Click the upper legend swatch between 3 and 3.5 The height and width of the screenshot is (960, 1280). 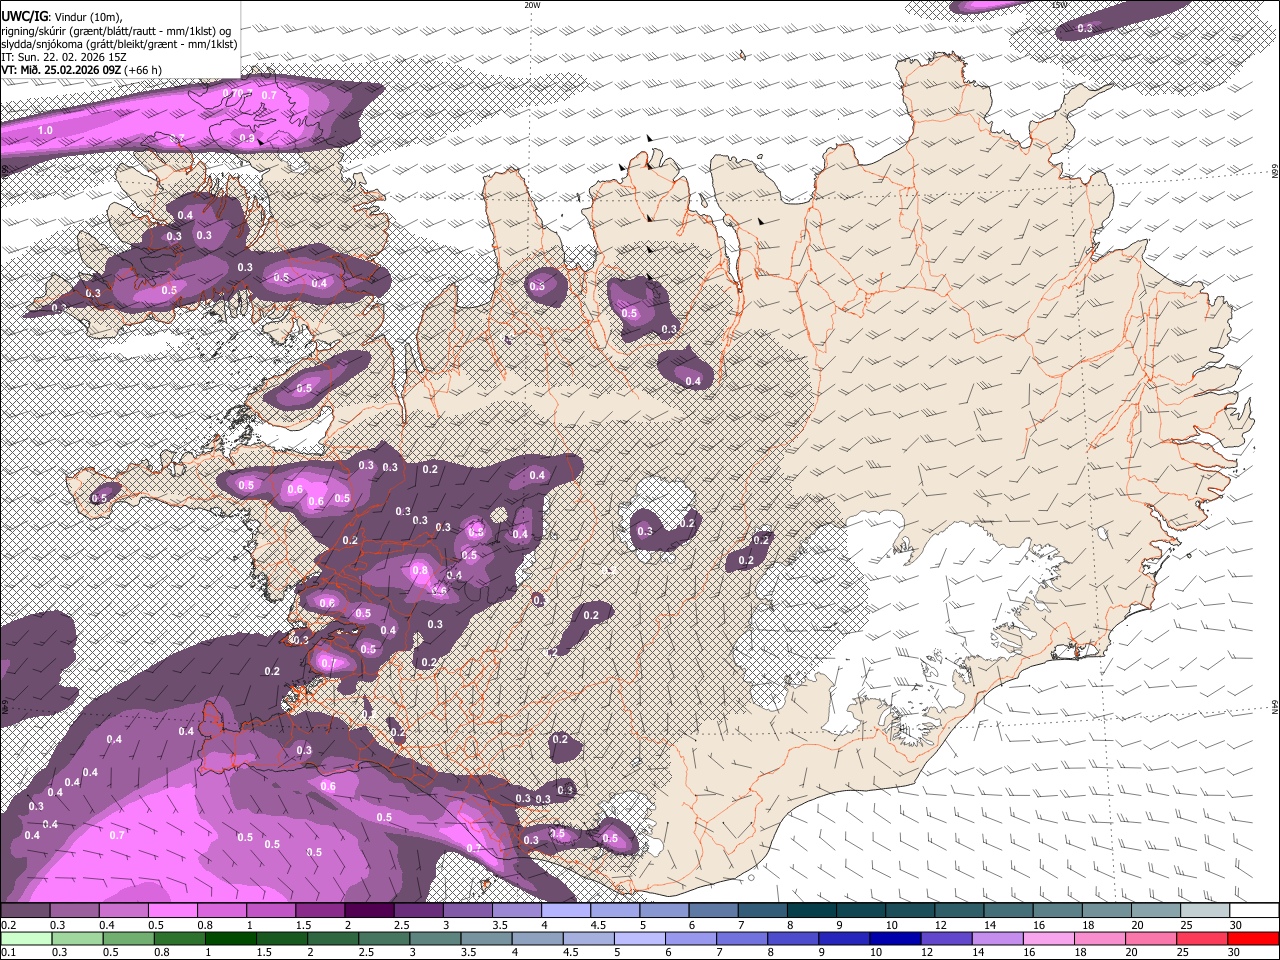point(467,910)
